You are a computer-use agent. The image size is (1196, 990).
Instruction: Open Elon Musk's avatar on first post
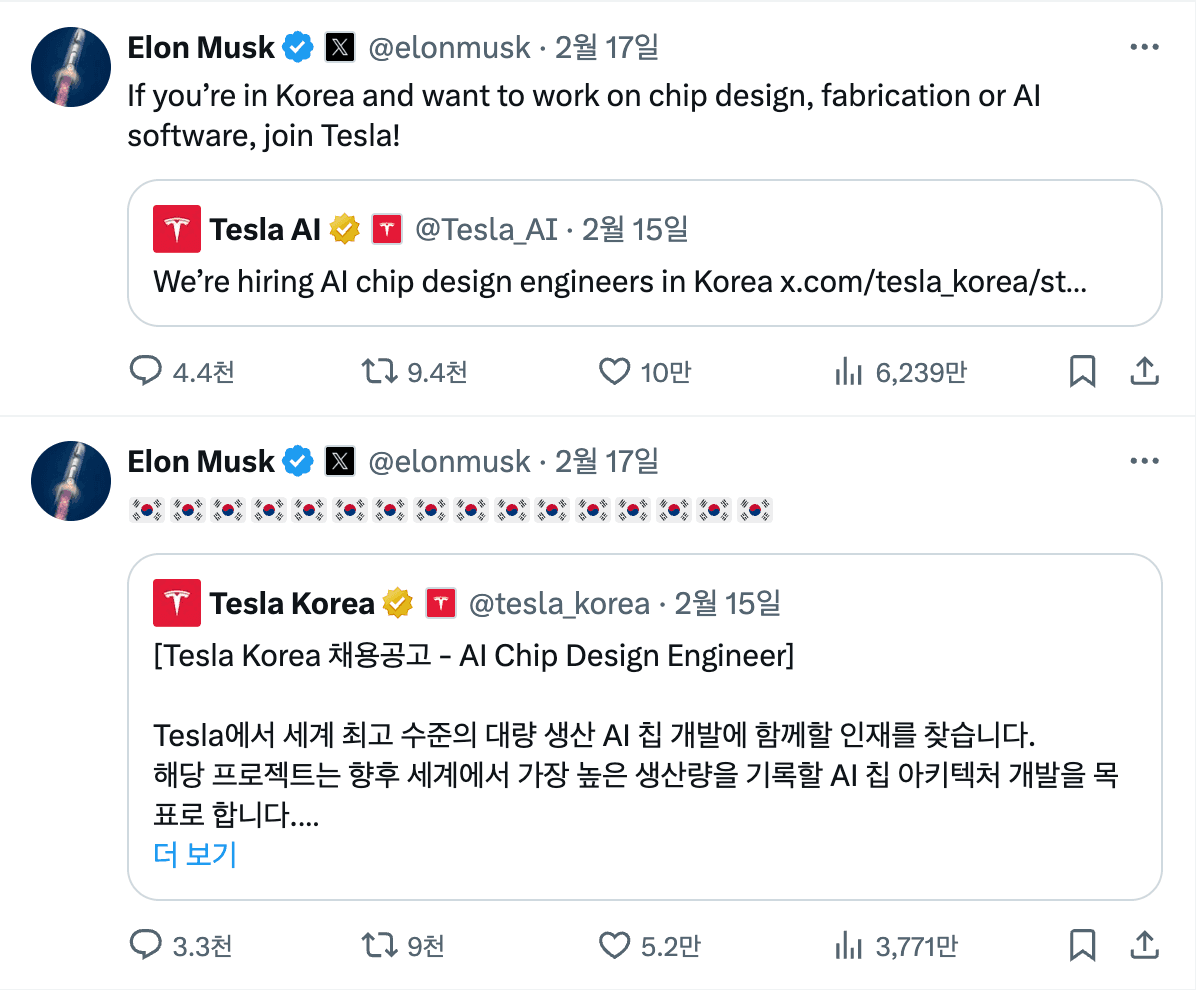[71, 67]
